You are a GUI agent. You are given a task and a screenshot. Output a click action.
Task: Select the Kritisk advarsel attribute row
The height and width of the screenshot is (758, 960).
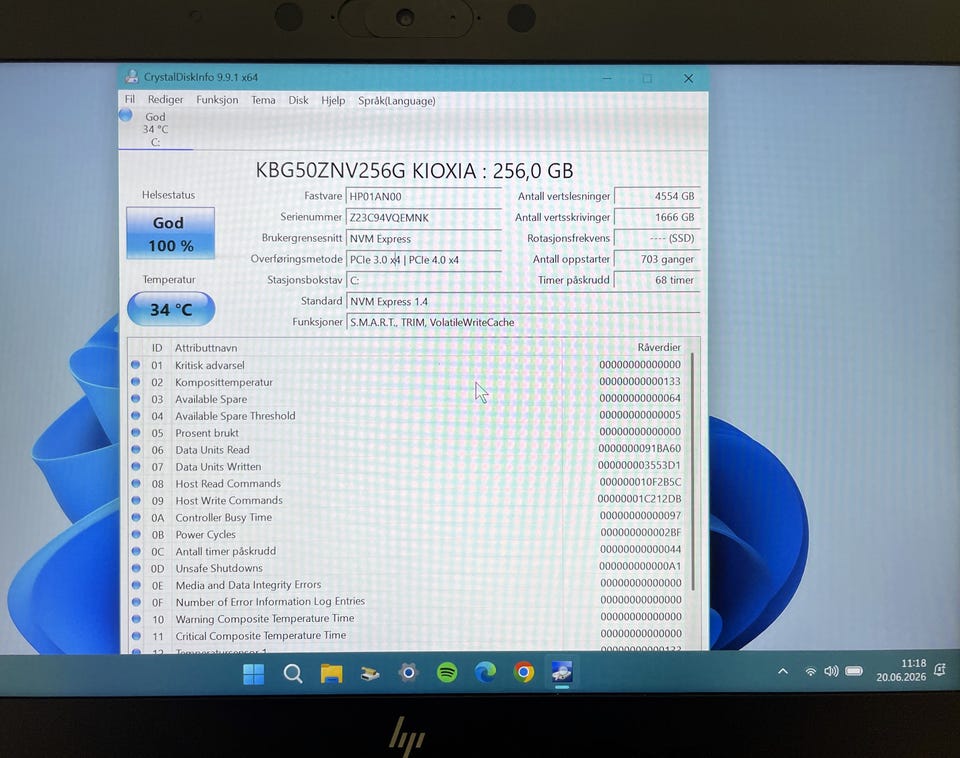[407, 365]
